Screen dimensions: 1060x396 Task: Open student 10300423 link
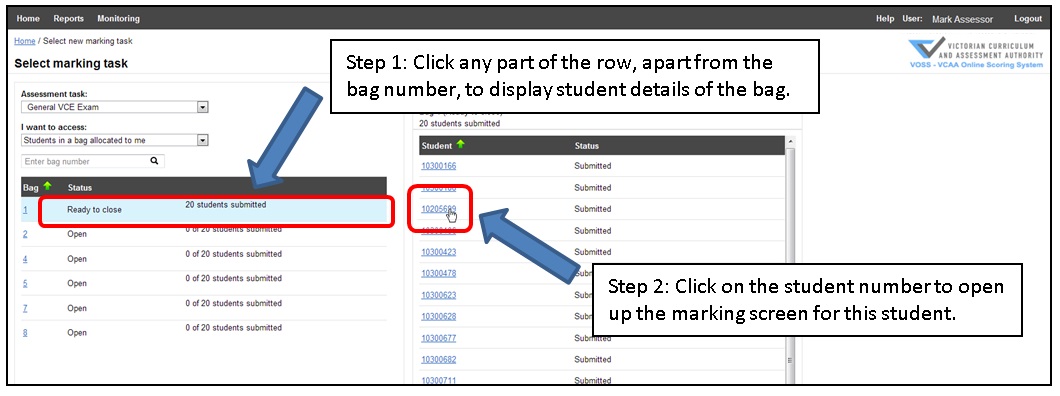coord(439,252)
